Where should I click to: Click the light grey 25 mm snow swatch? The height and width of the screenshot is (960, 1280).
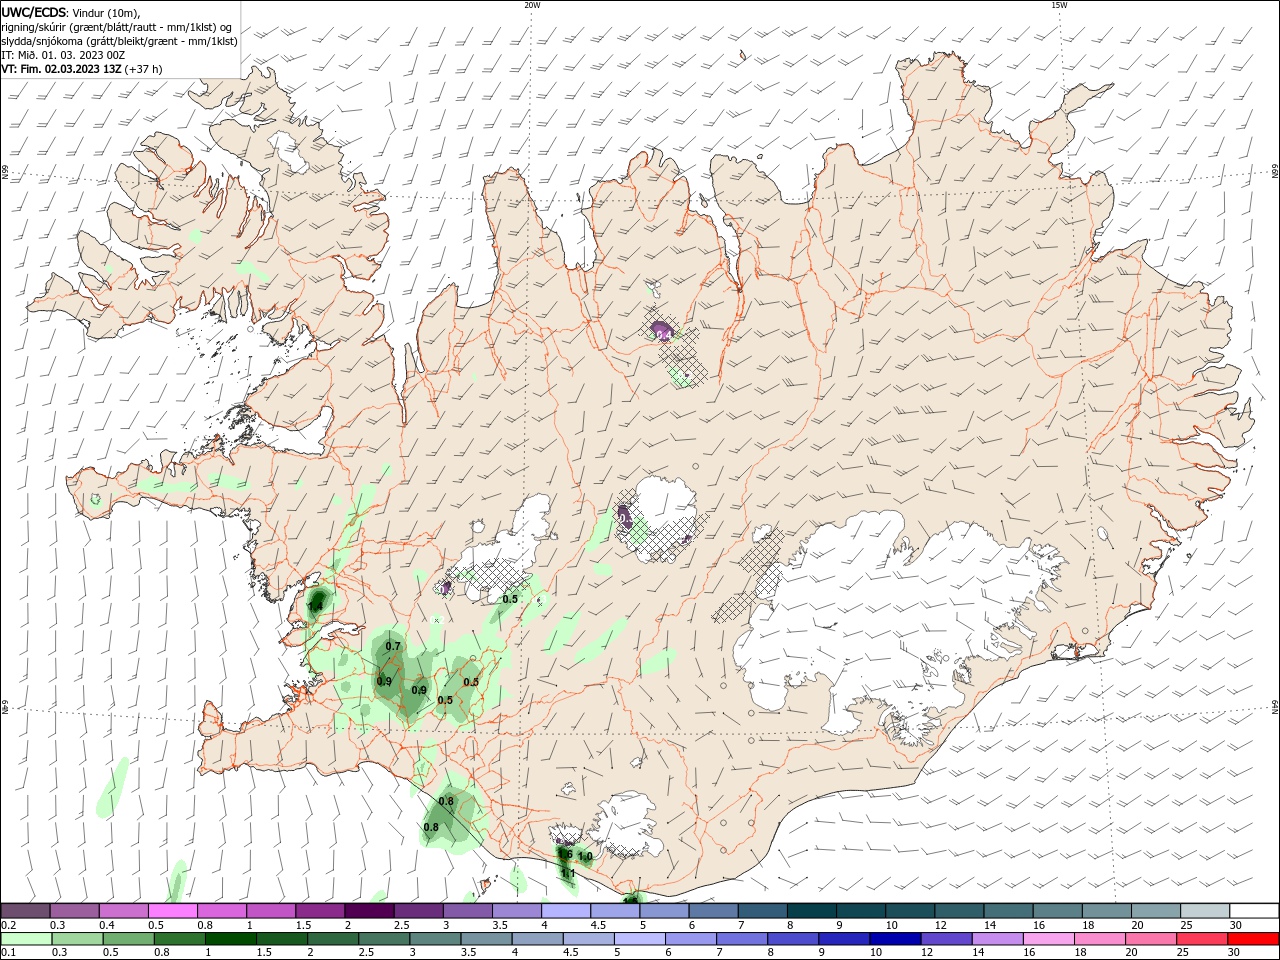(x=1205, y=911)
